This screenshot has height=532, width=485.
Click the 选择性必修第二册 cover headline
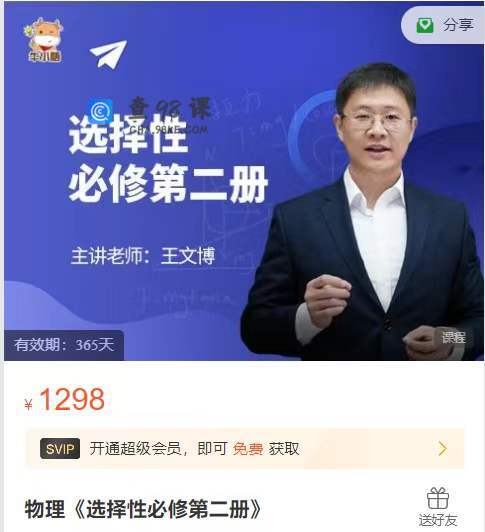[168, 159]
